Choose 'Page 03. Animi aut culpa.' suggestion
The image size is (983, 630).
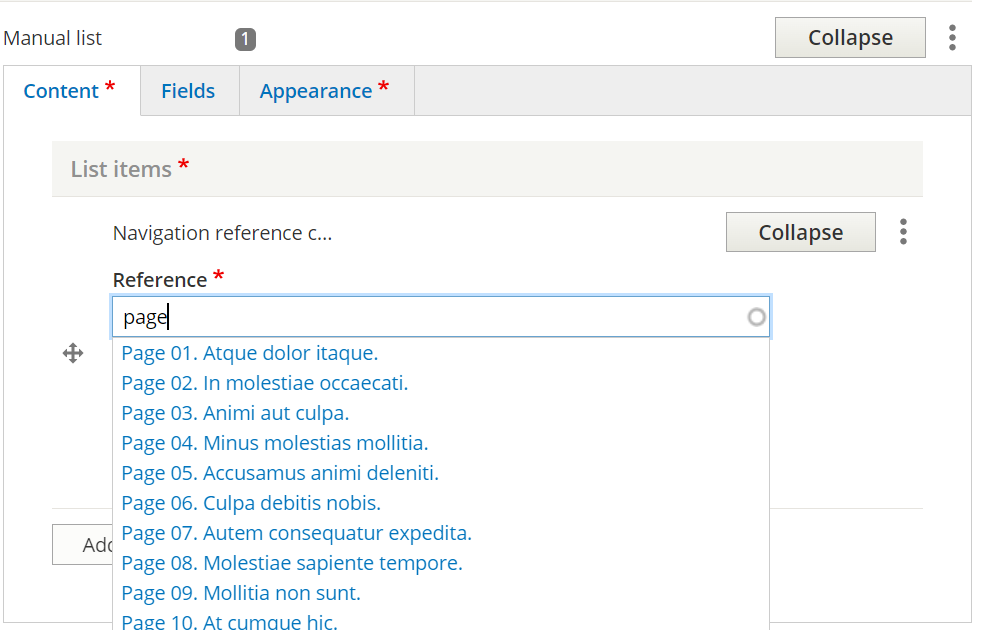click(235, 413)
